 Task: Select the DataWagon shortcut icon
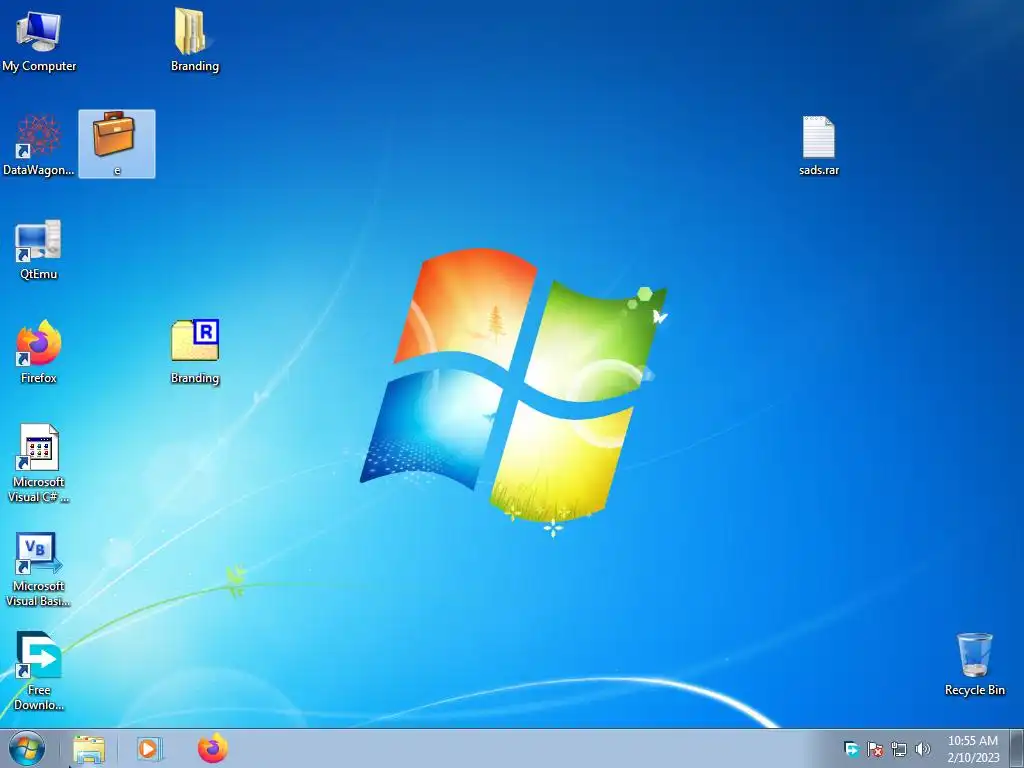39,144
